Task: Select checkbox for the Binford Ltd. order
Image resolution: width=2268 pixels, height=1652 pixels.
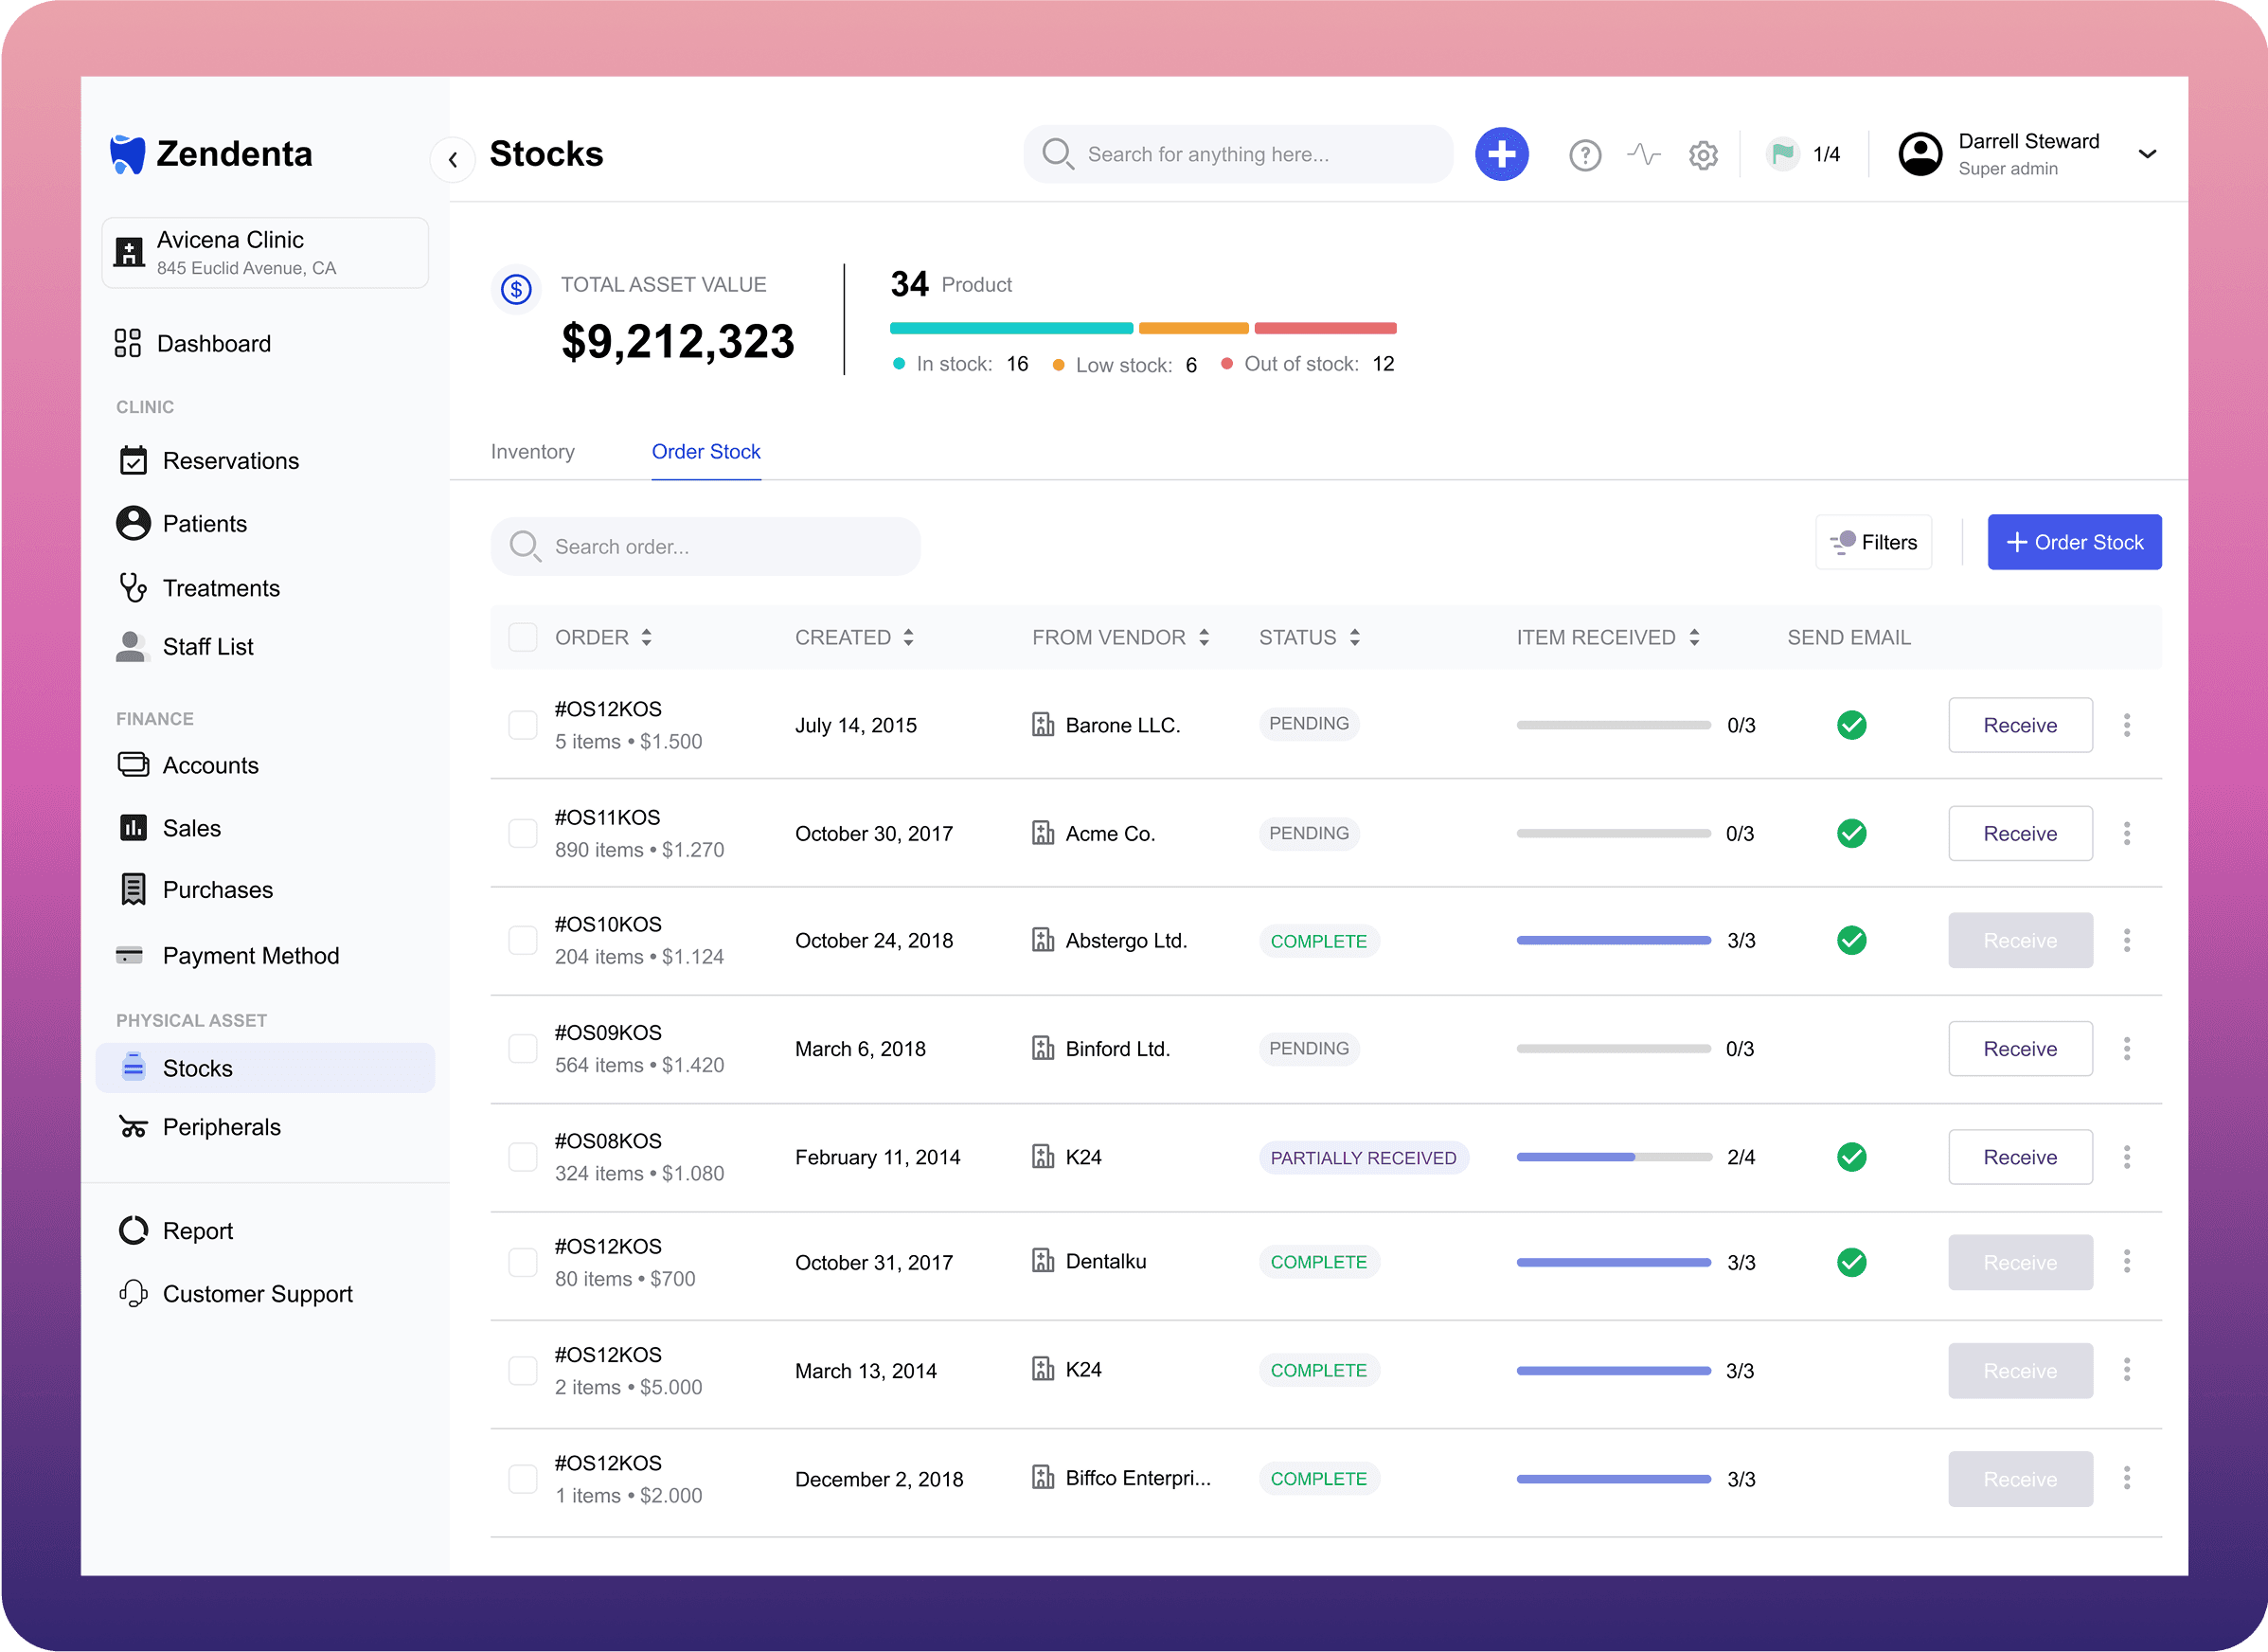Action: pos(523,1048)
